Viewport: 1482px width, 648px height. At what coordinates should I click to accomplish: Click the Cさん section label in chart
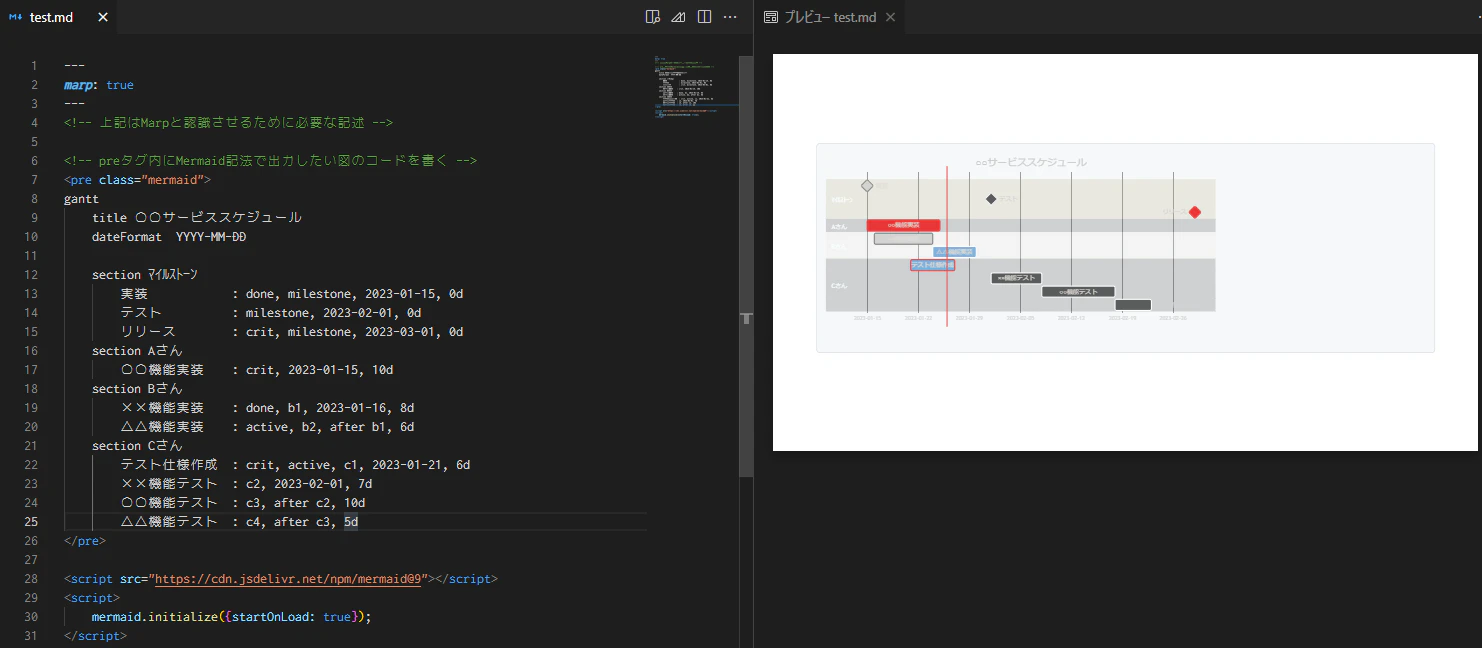point(839,286)
